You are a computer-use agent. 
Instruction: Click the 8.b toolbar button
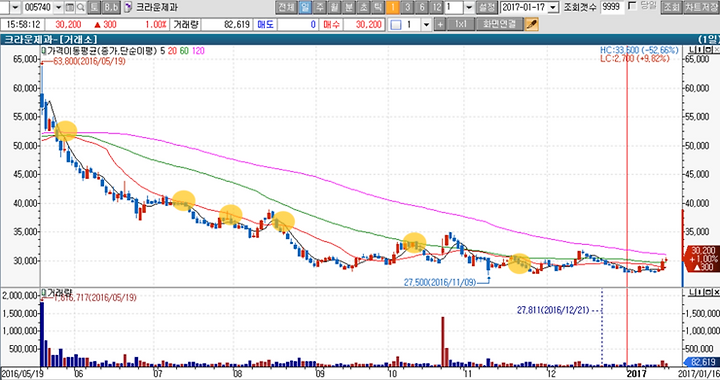pyautogui.click(x=111, y=7)
